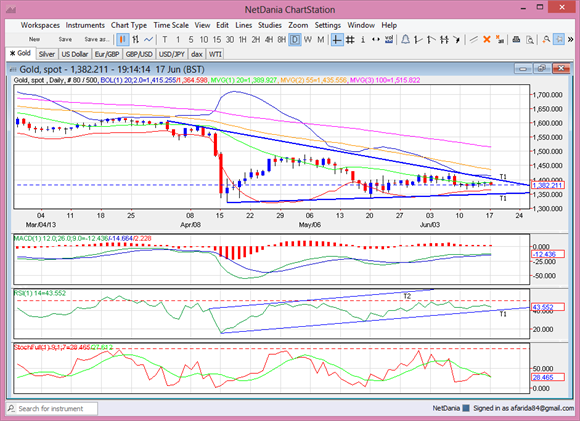Click the NetDania status indicator square

[x=466, y=408]
